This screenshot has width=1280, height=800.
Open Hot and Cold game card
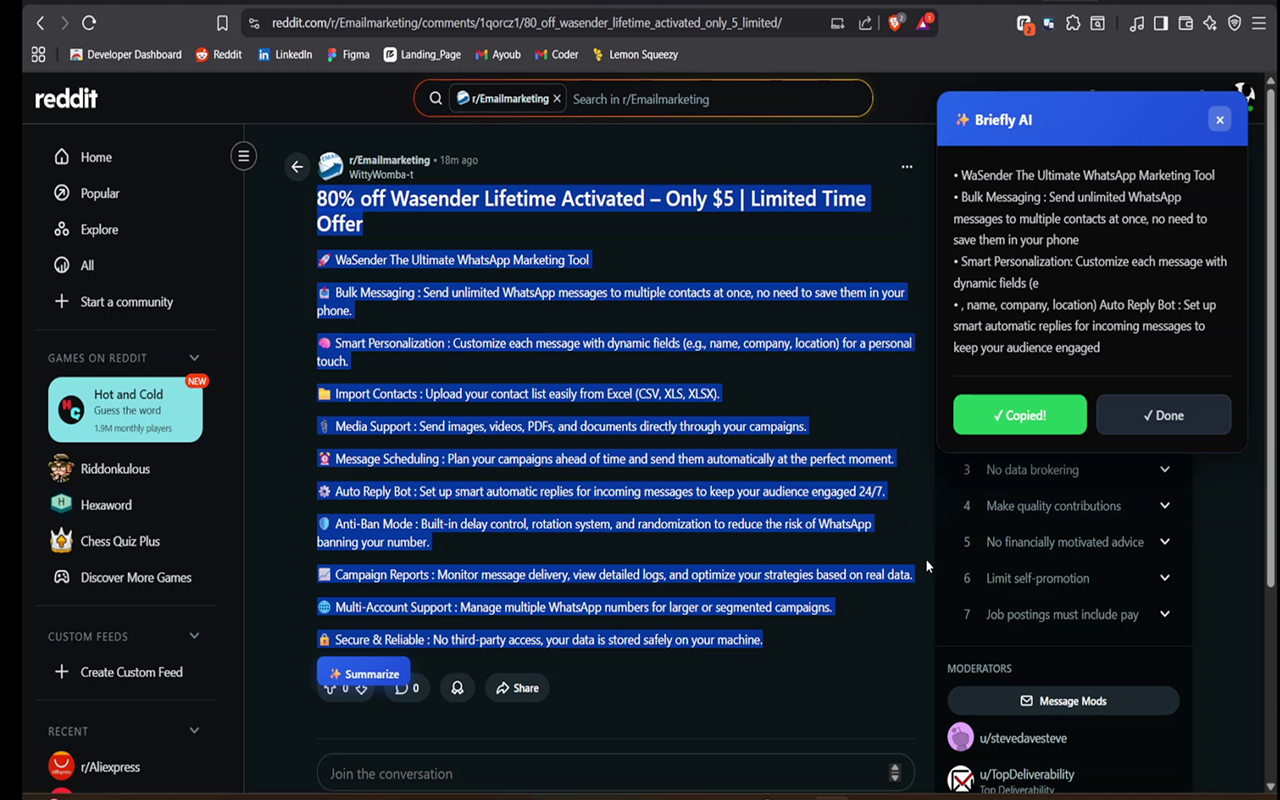click(125, 410)
